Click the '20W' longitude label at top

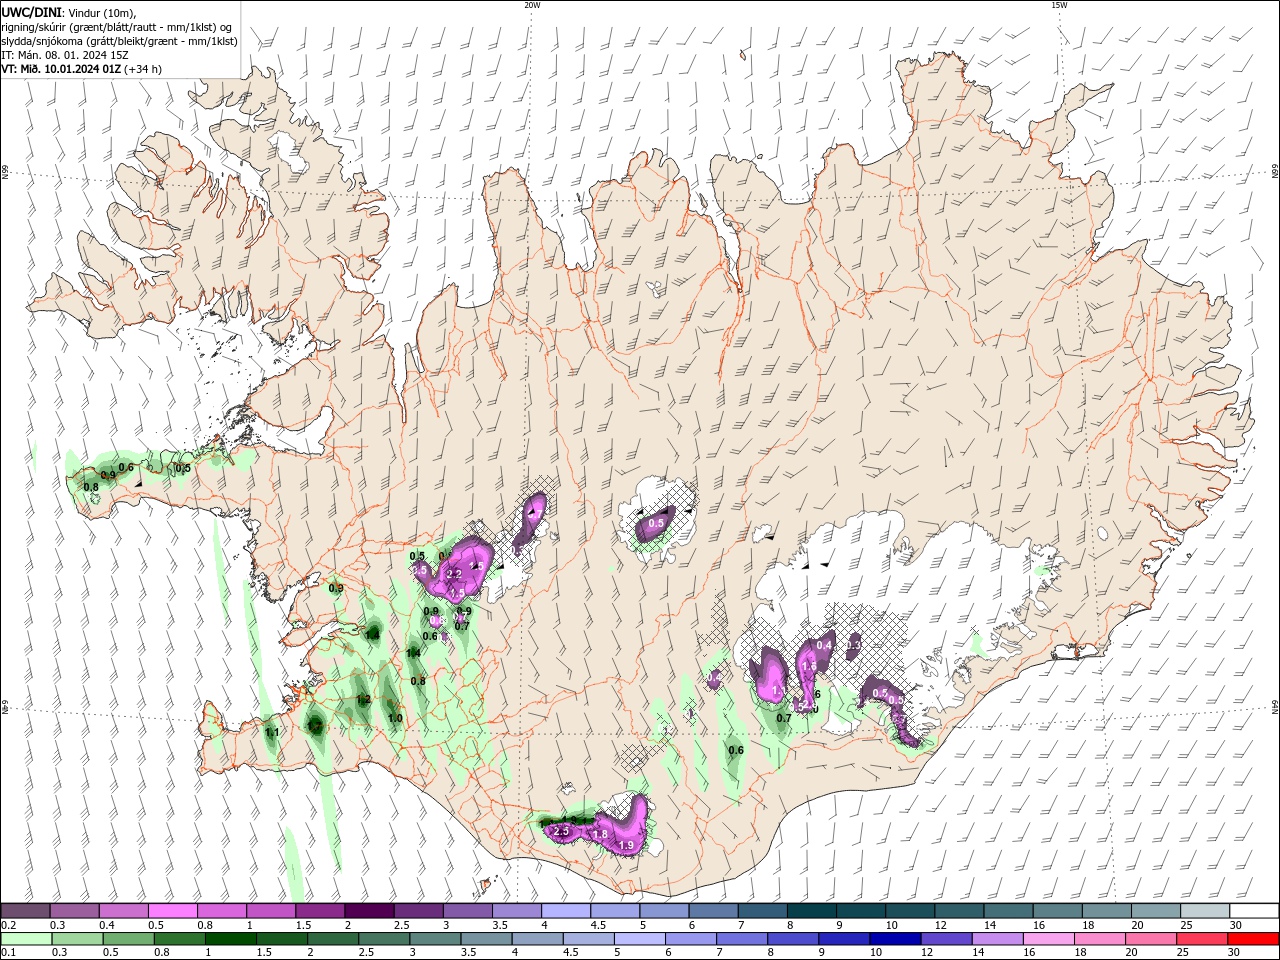(x=532, y=5)
